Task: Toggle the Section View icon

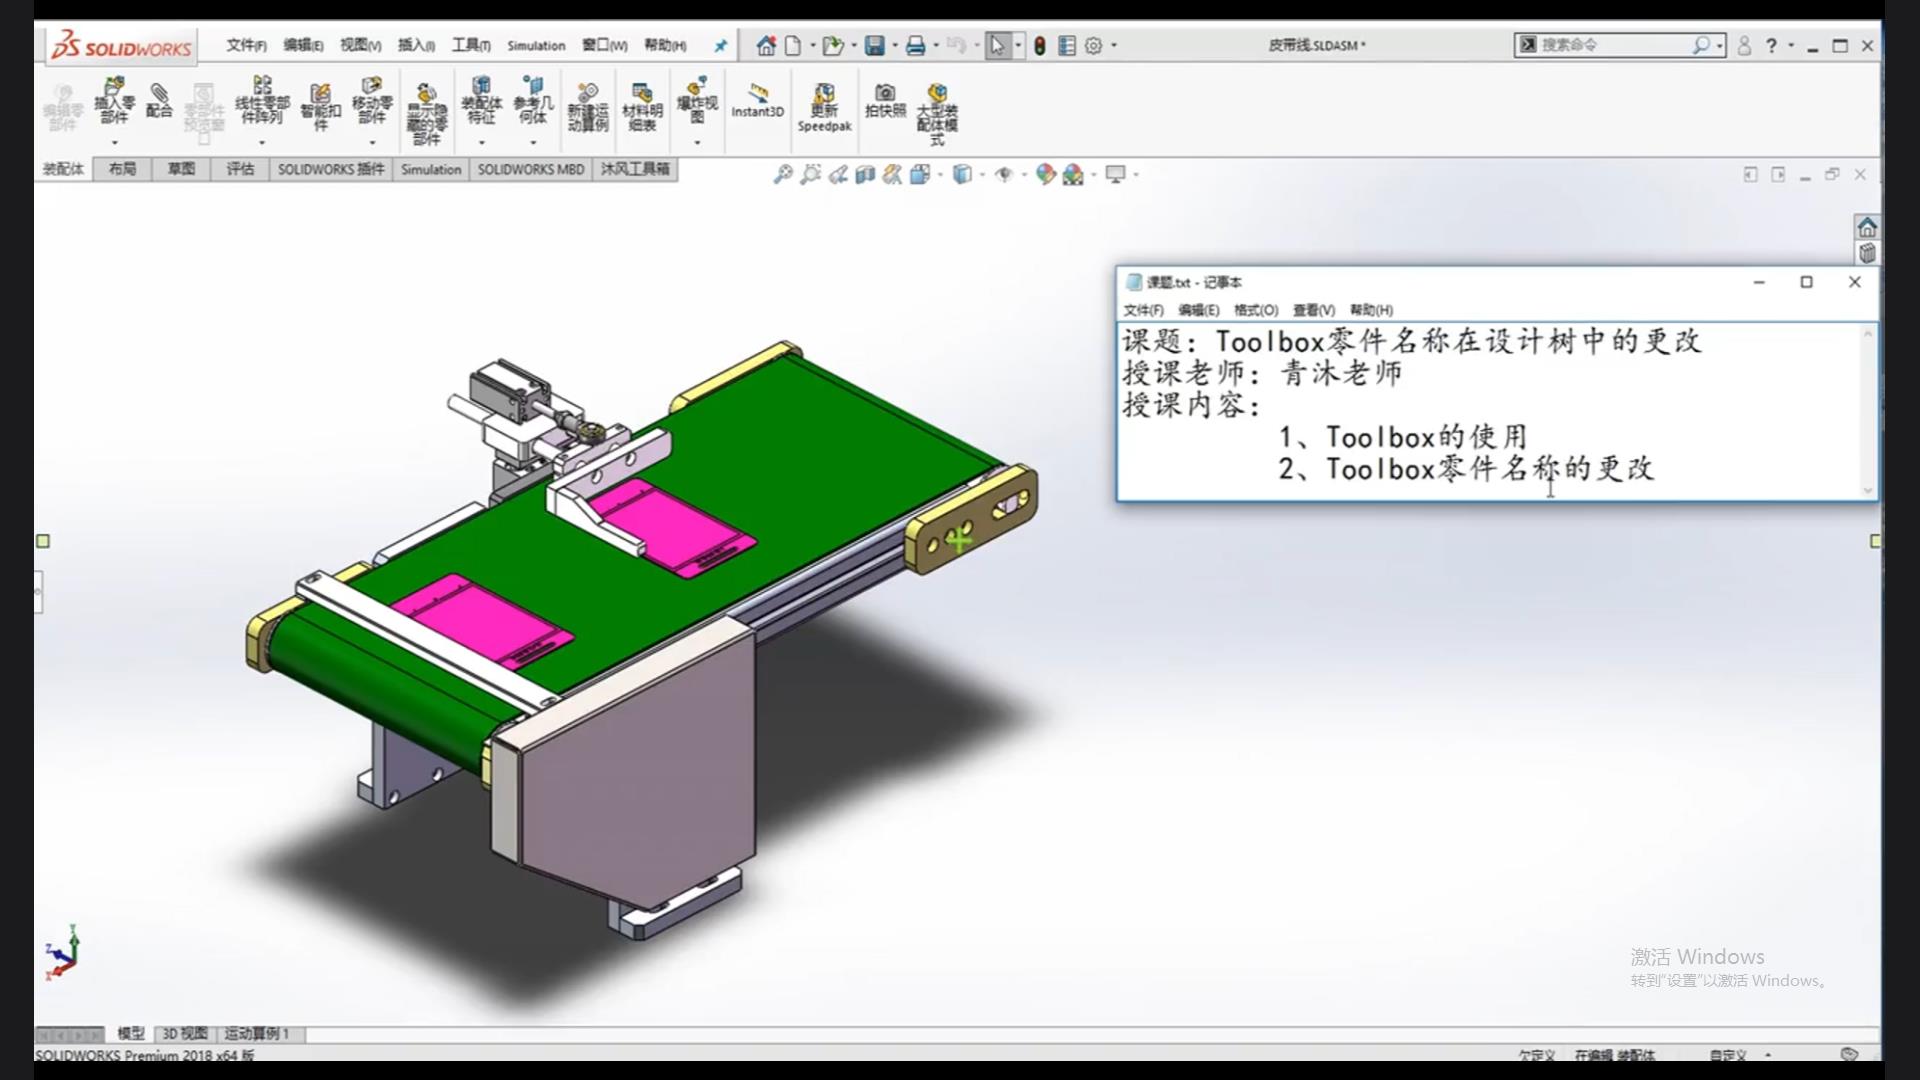Action: (865, 175)
